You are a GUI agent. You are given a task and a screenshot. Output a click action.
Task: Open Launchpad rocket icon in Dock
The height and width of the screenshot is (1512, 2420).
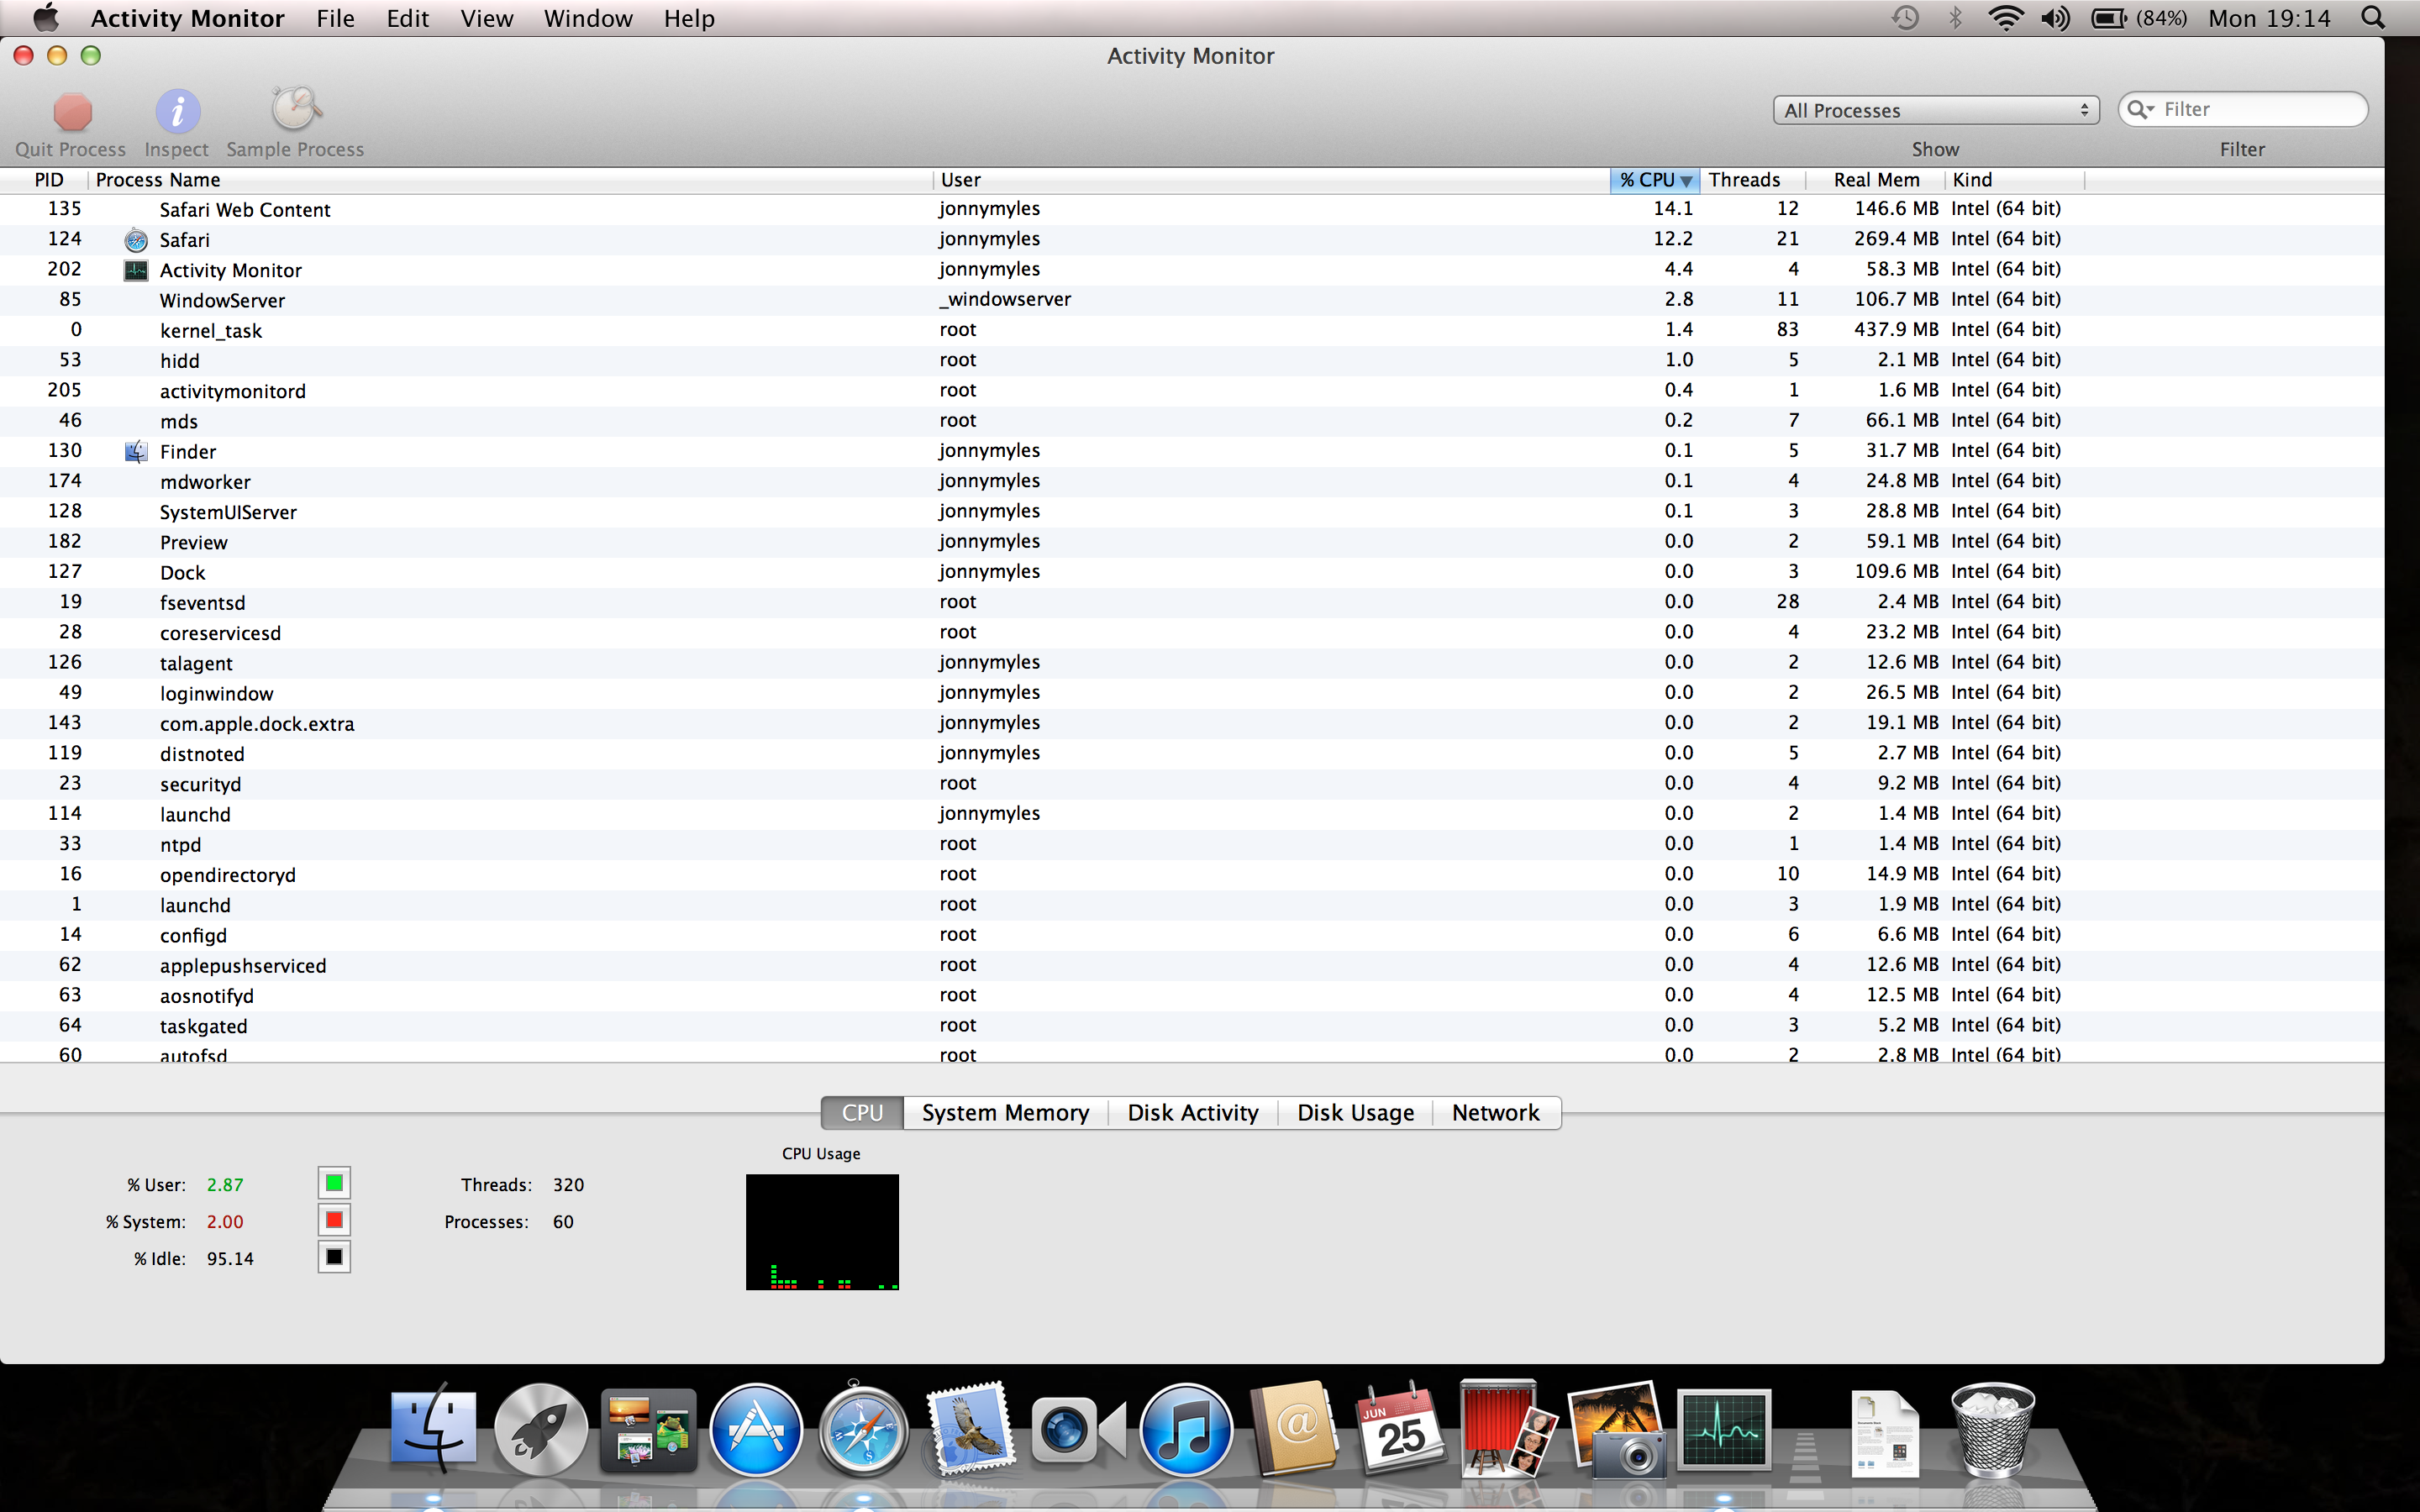[x=541, y=1430]
